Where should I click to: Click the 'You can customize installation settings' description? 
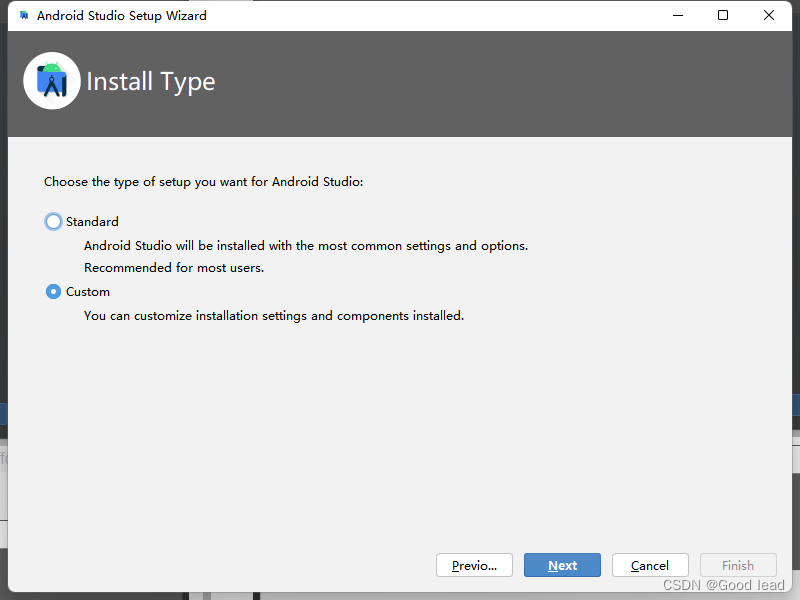pos(274,316)
